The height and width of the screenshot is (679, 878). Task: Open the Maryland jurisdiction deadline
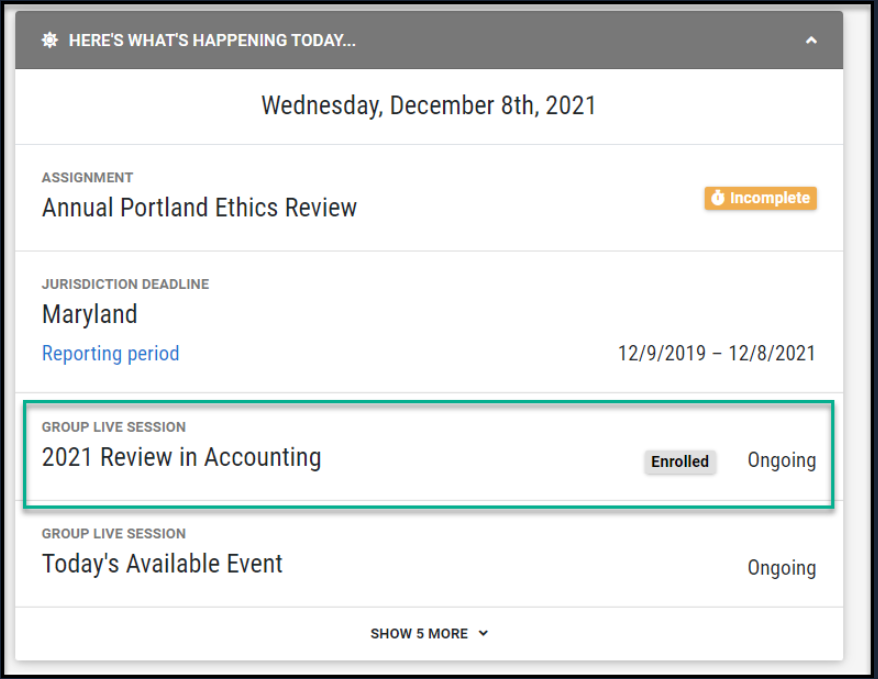click(89, 314)
